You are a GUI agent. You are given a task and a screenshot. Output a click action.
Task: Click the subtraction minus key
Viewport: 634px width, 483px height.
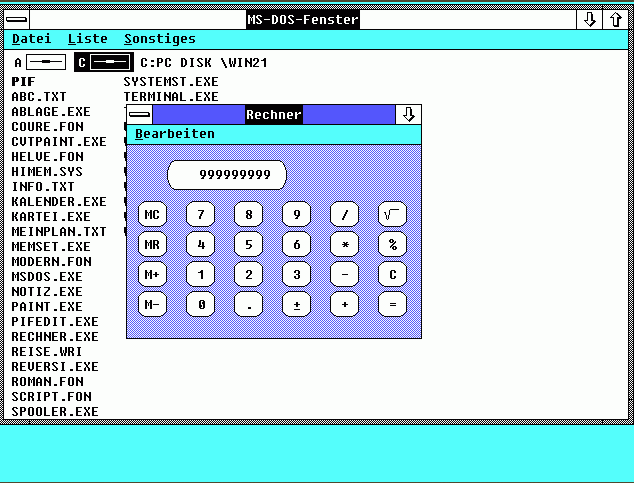[344, 274]
